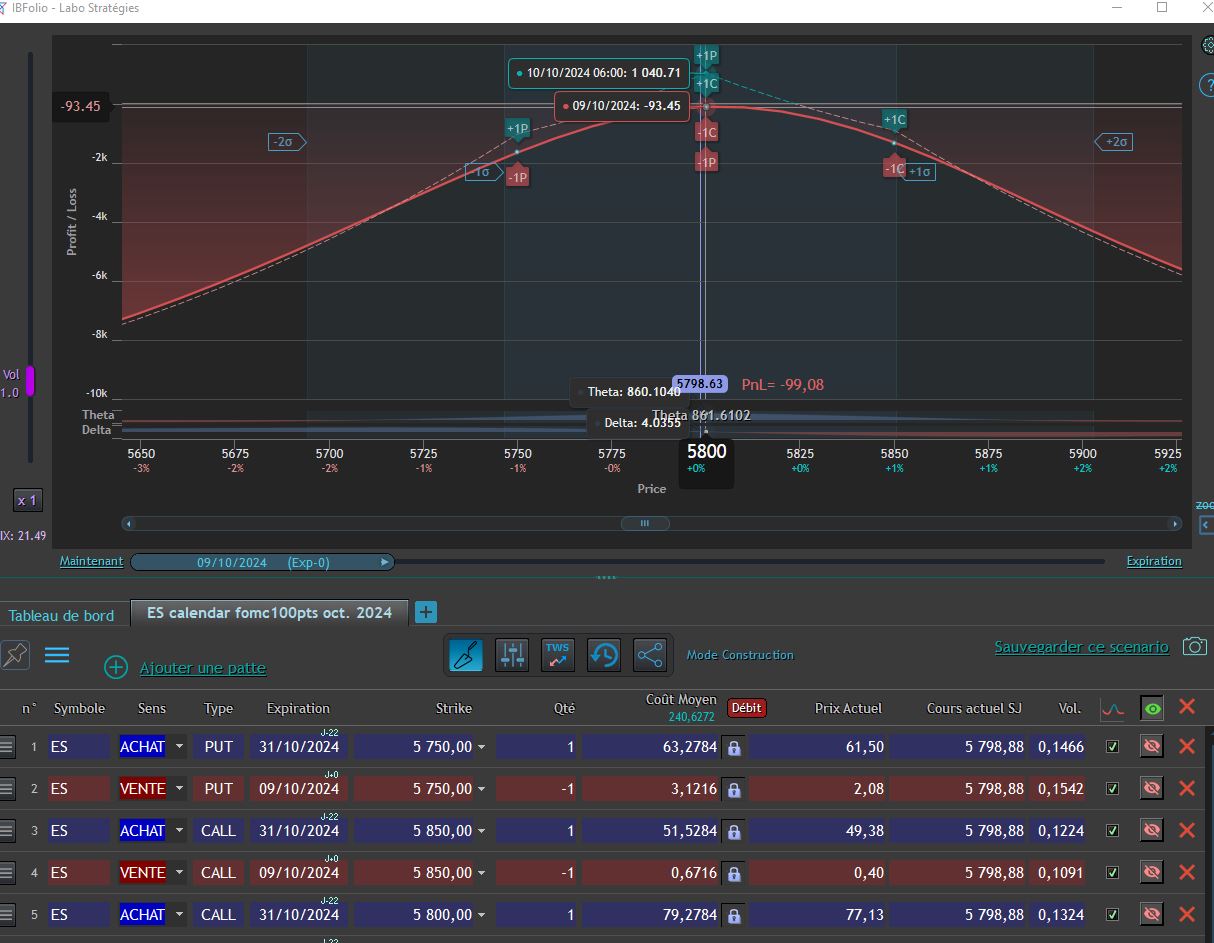Open the strike dropdown for 5 750,00 leg 2

[x=481, y=789]
